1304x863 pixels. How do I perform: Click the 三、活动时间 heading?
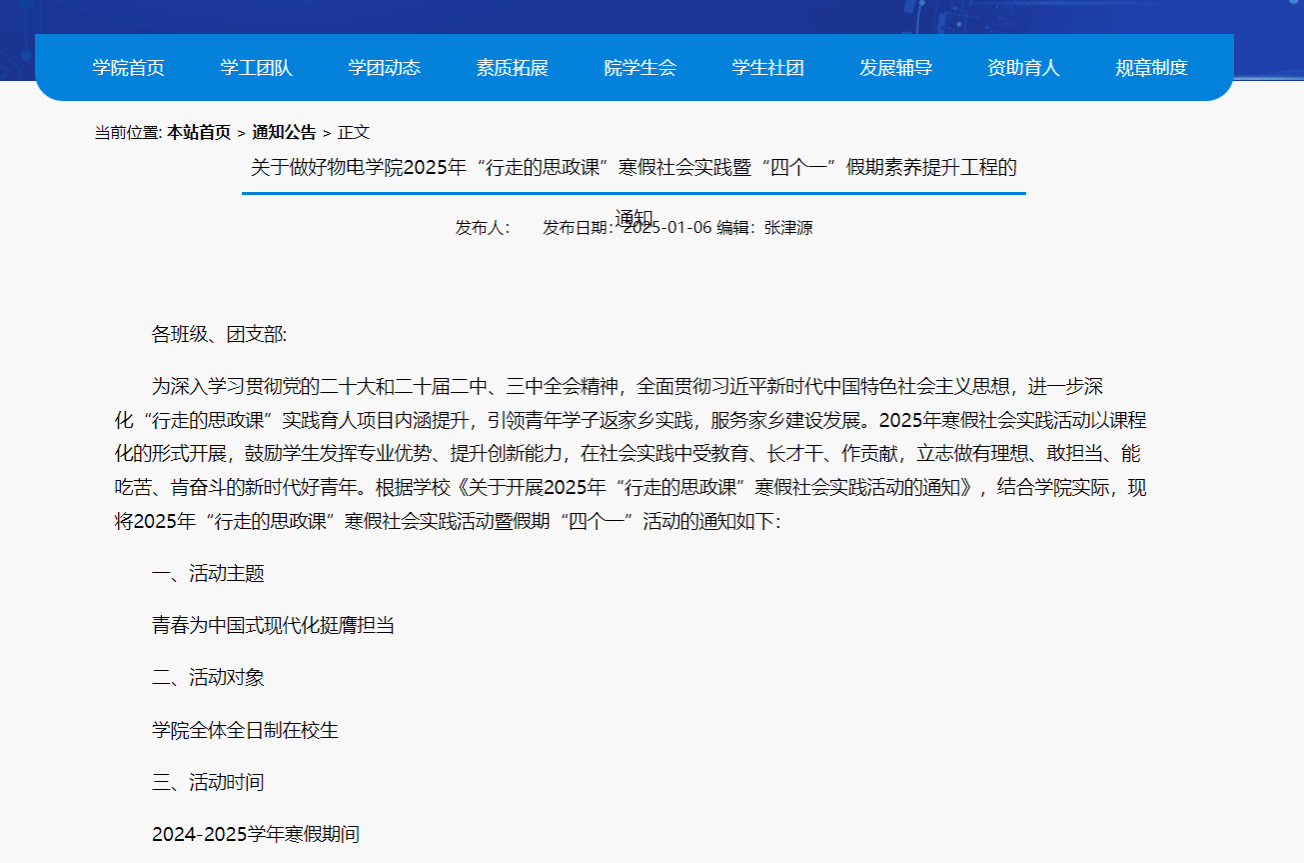click(208, 782)
